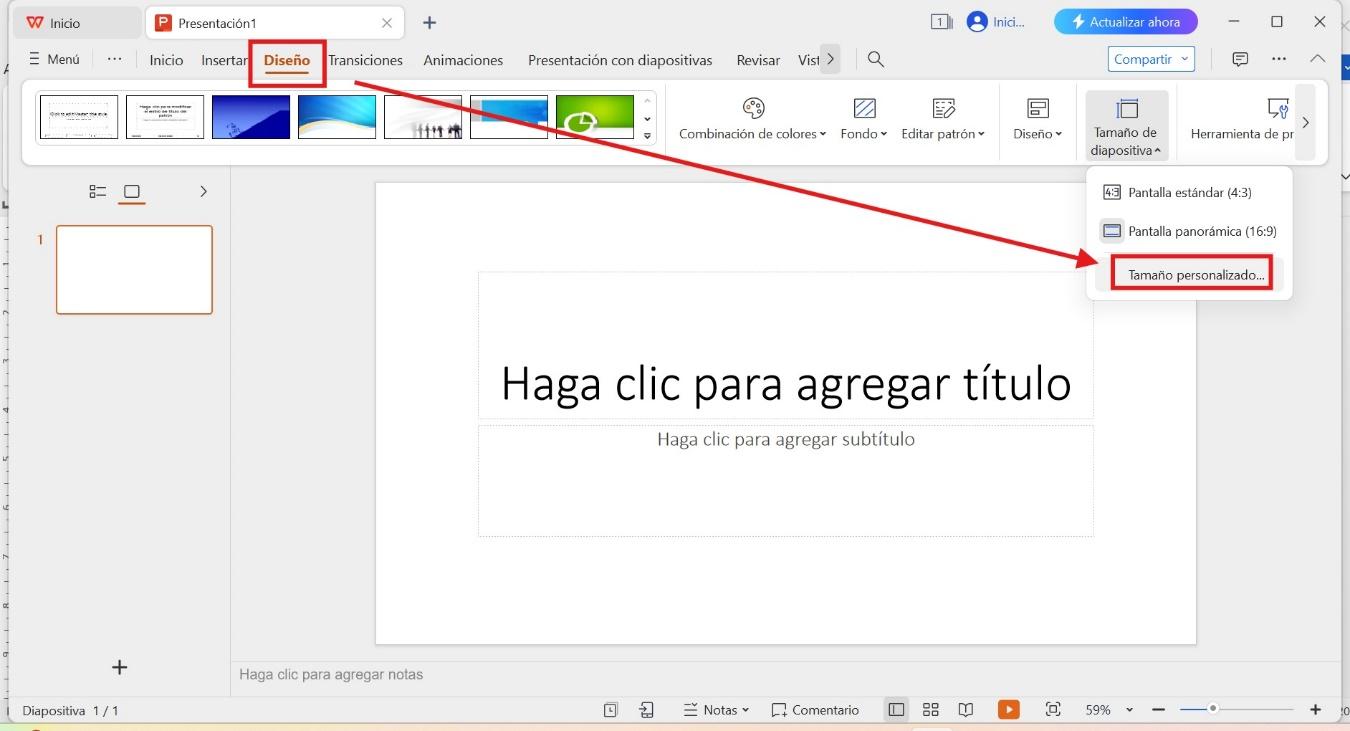Open the Revisar ribbon tab

click(757, 60)
